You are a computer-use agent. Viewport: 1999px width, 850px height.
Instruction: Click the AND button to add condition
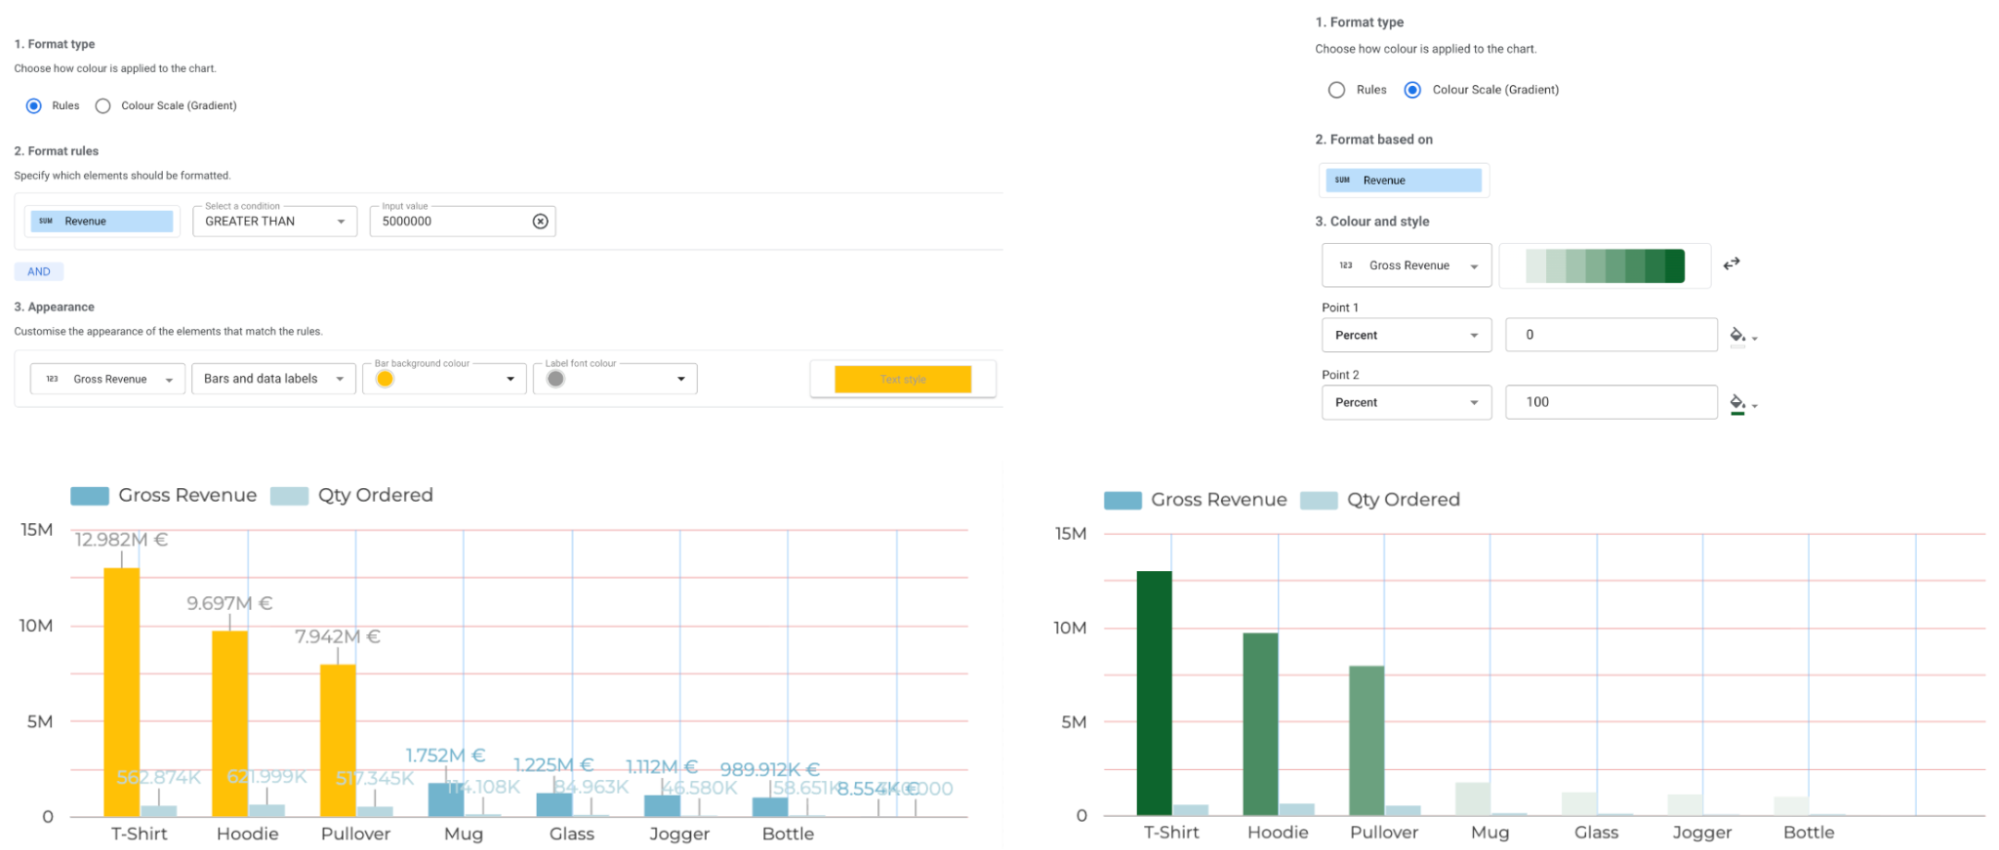(39, 271)
